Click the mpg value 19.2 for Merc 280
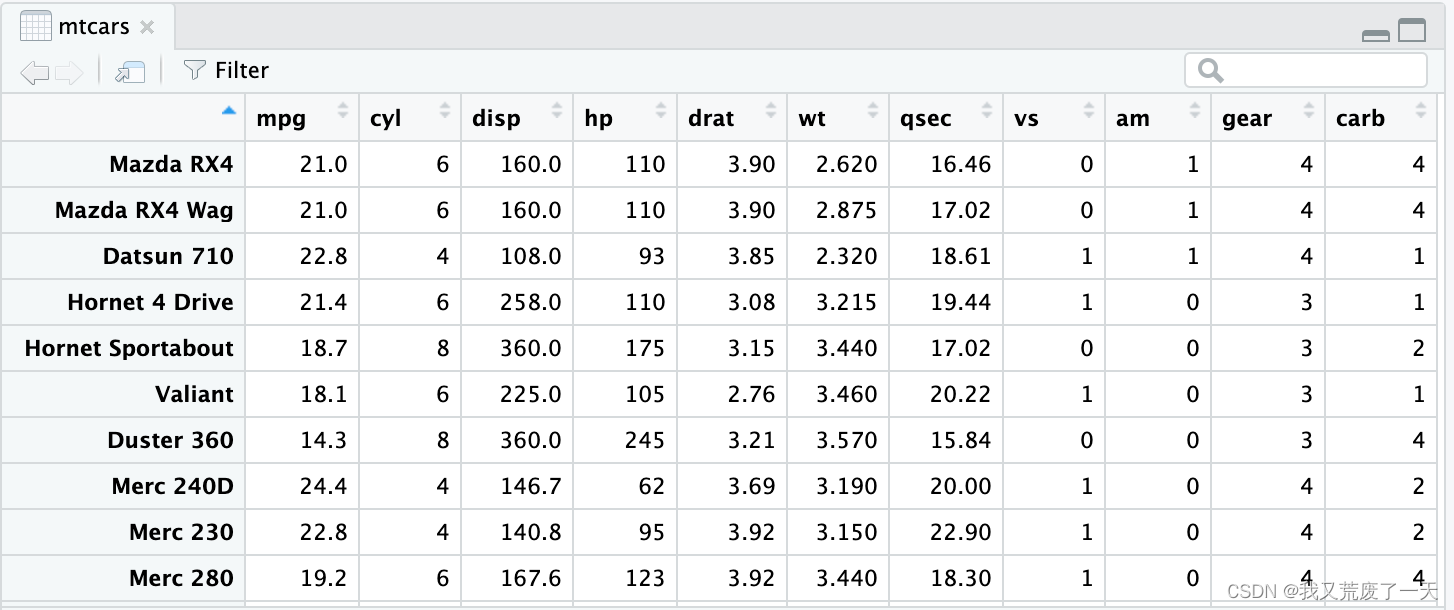This screenshot has height=610, width=1454. [323, 578]
